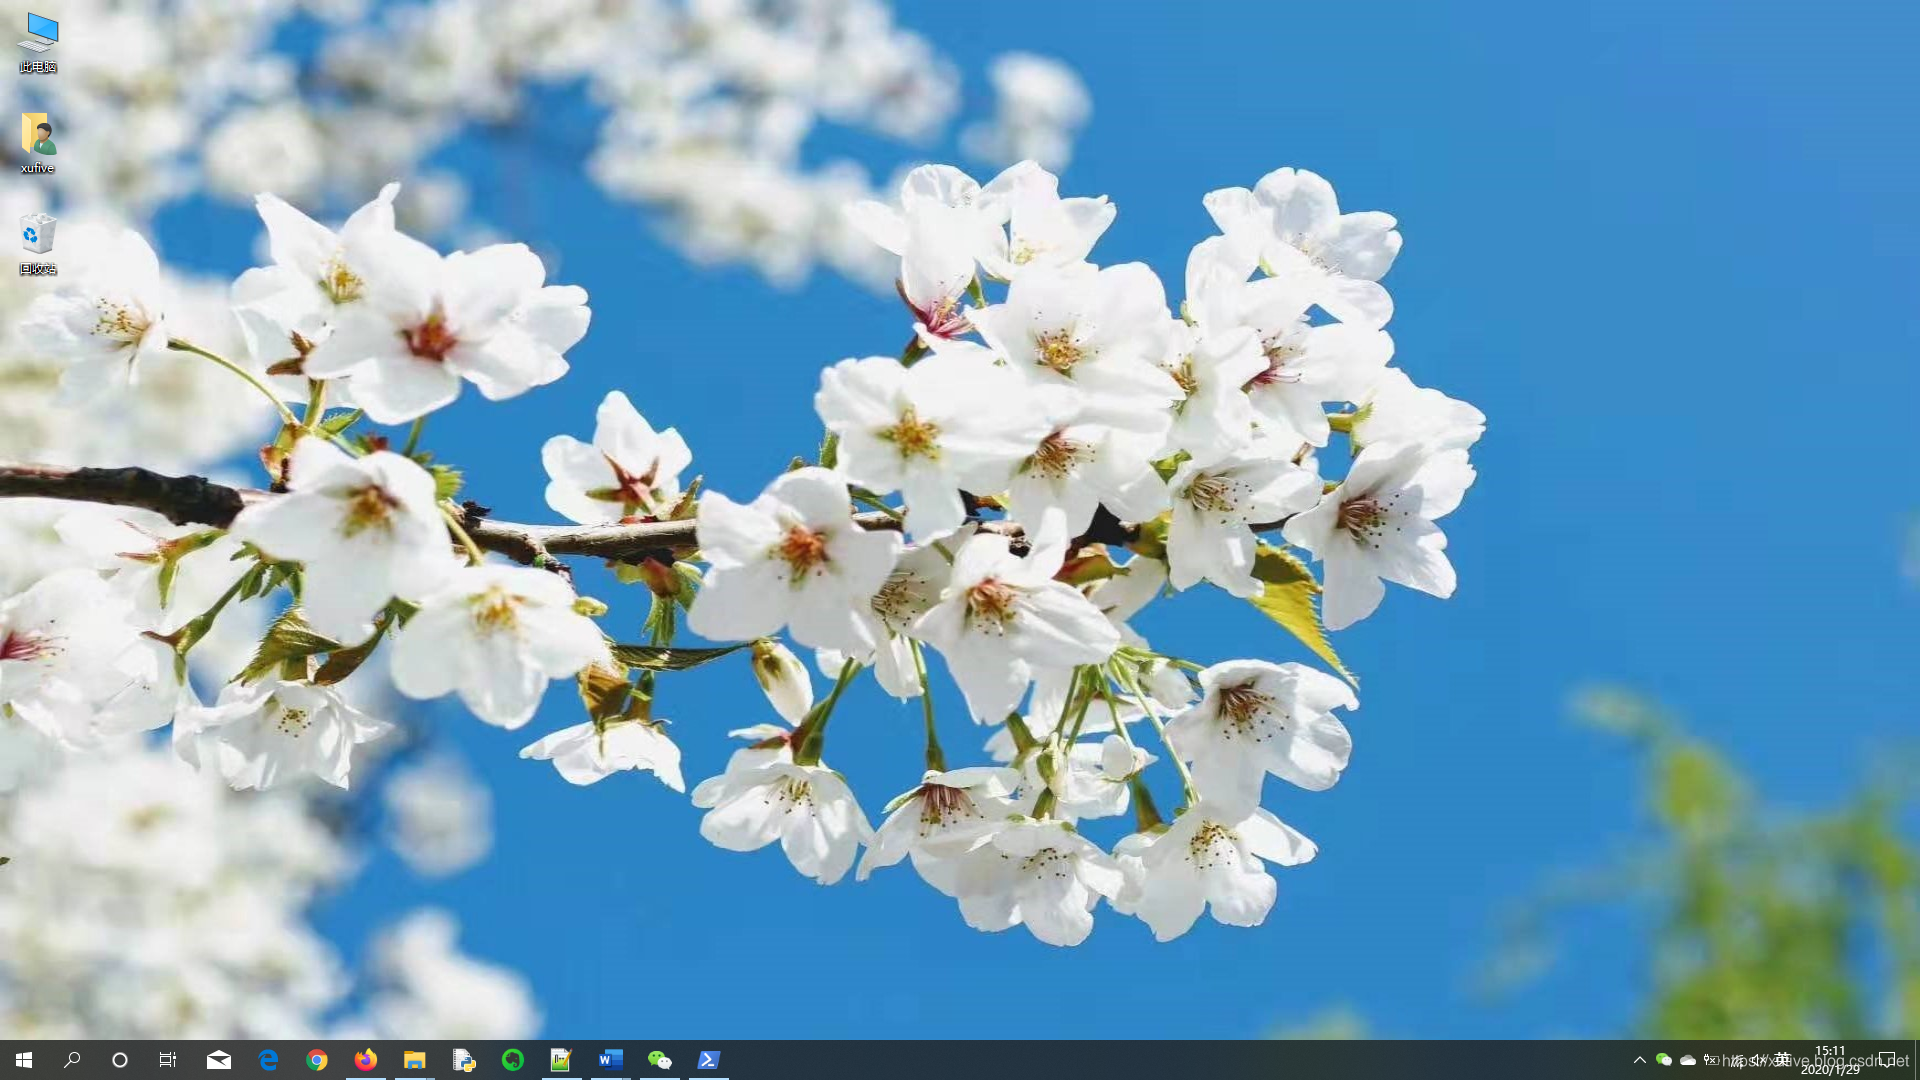Open the clock and date flyout
Viewport: 1920px width, 1080px height.
point(1830,1060)
